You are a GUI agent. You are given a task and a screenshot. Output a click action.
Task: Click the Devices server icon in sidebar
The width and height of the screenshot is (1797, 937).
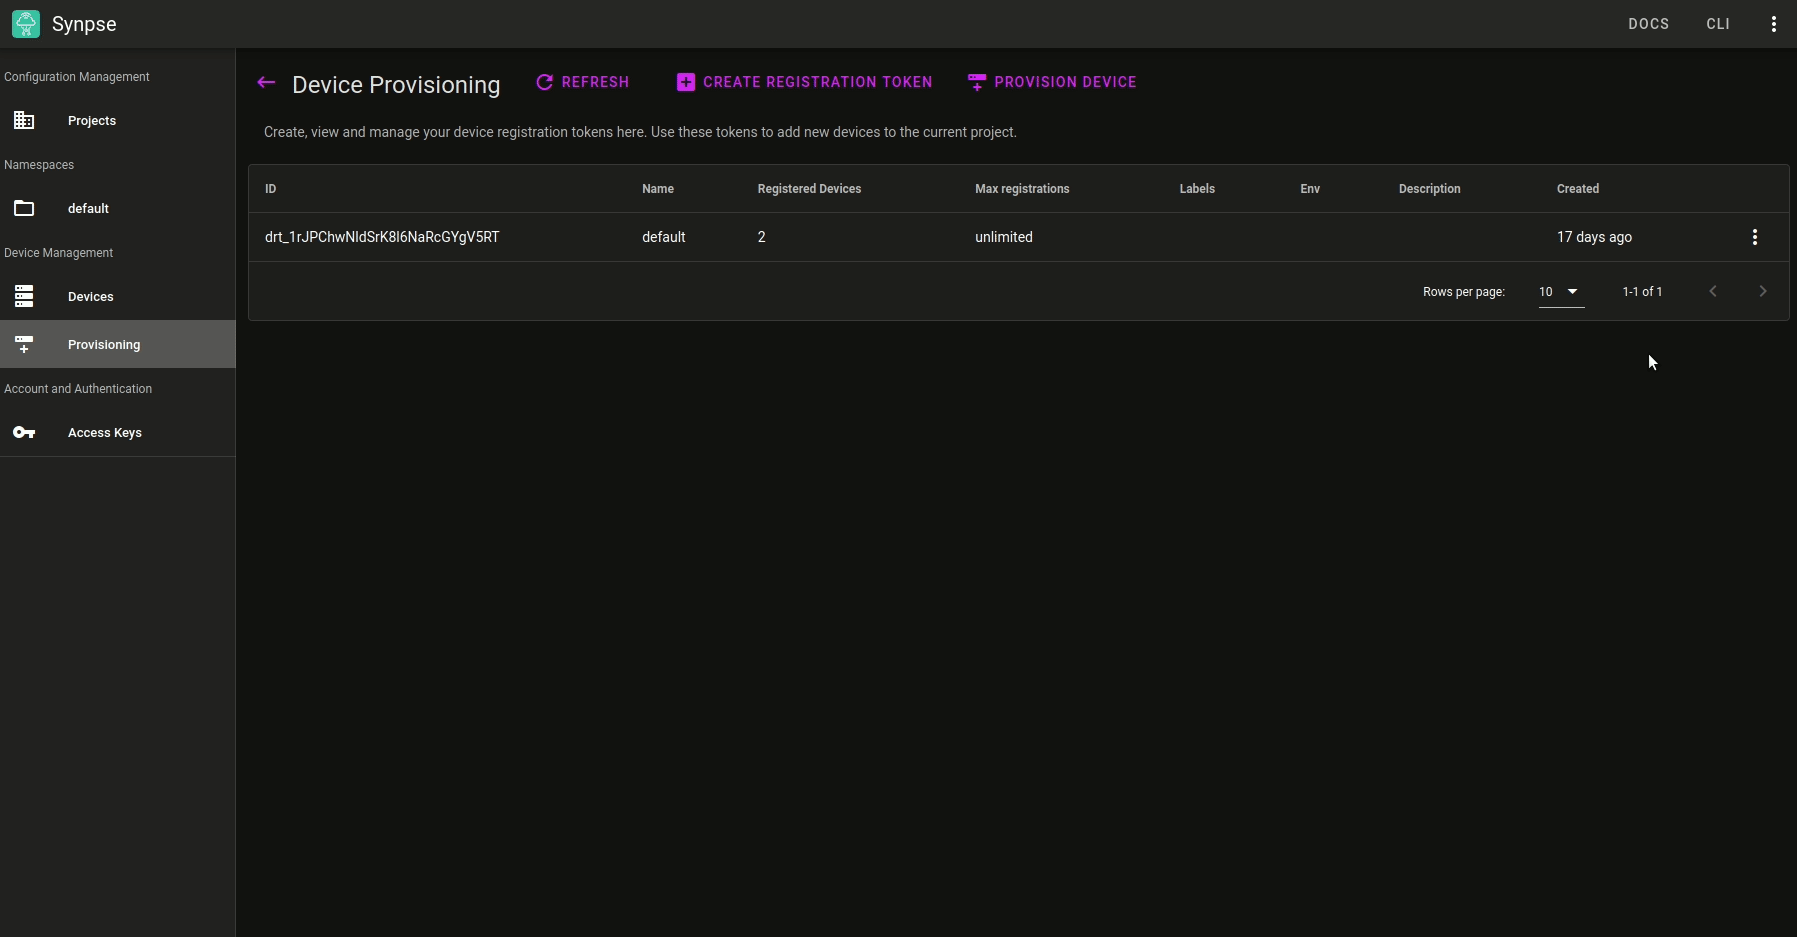click(24, 297)
